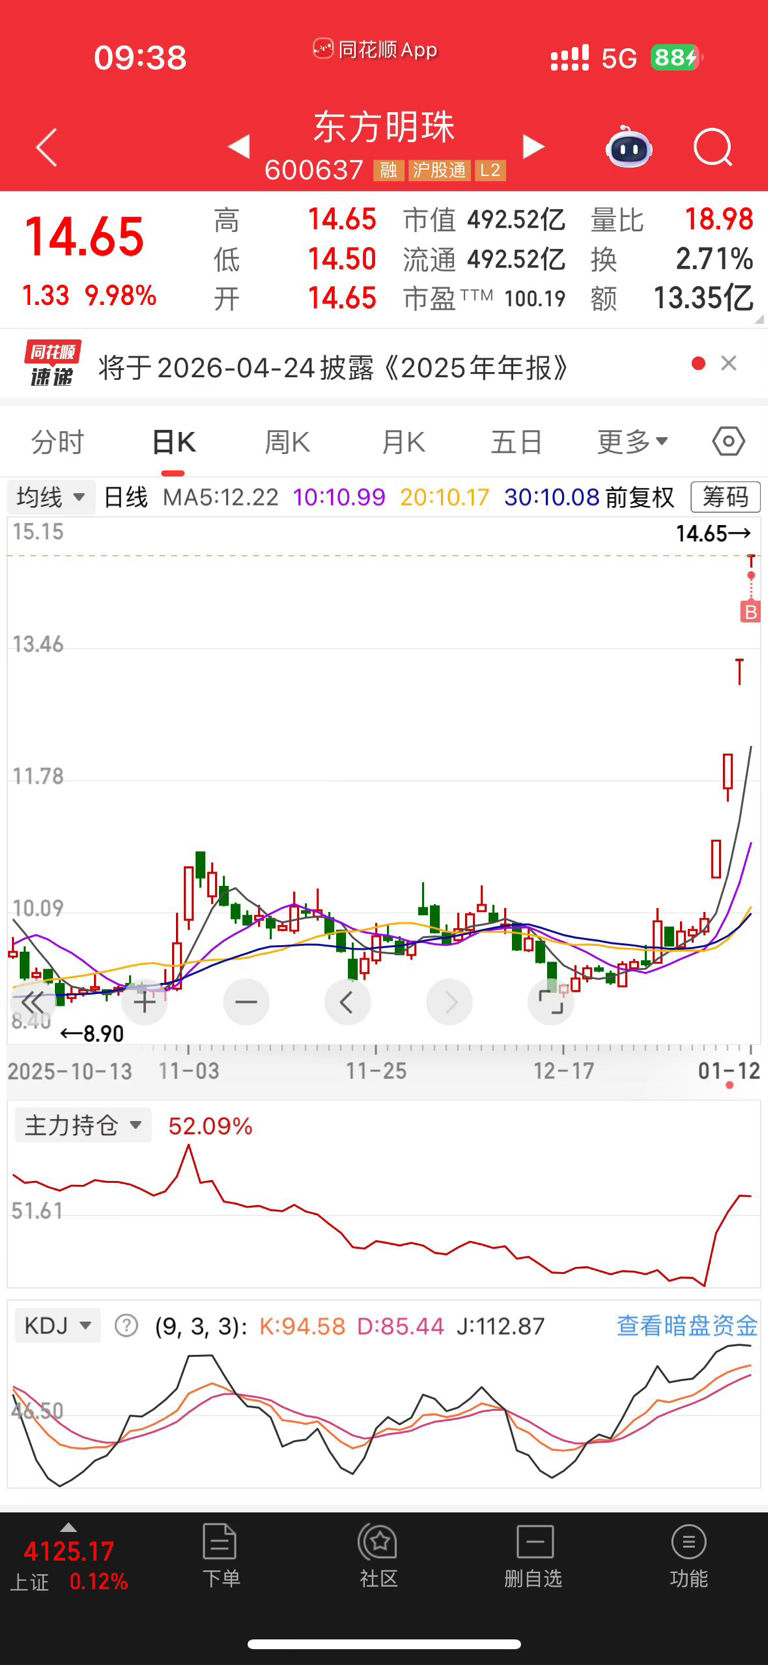Open the search magnifier icon
Image resolution: width=769 pixels, height=1665 pixels.
tap(713, 148)
